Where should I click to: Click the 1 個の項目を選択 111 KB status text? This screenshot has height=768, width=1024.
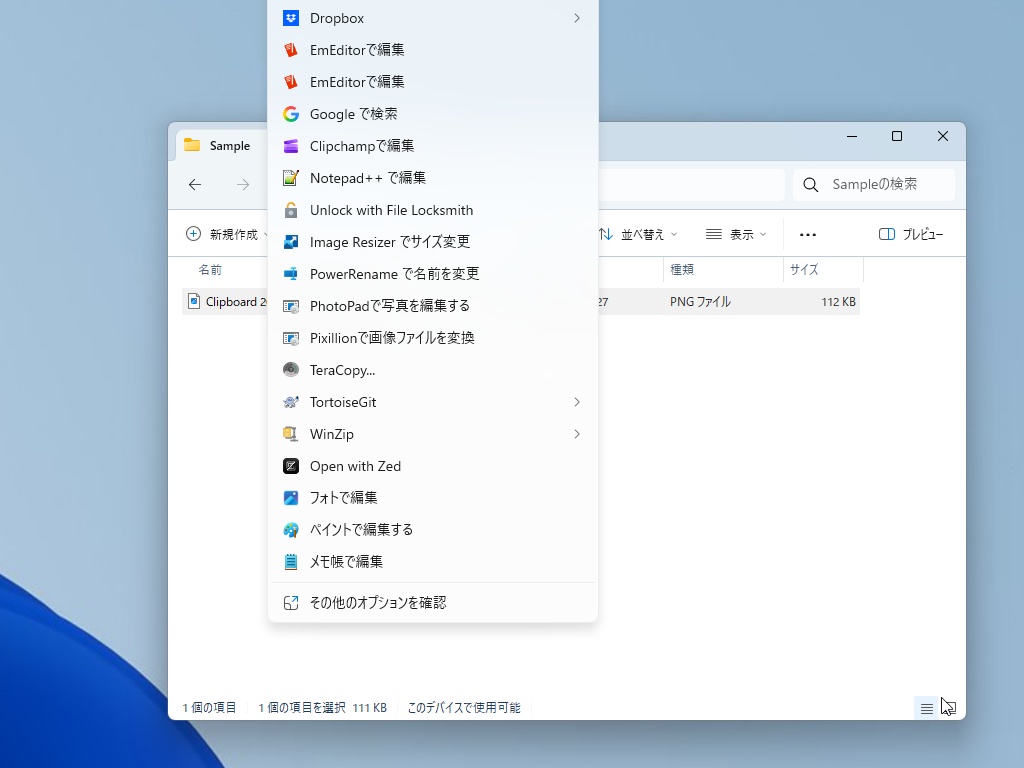coord(323,708)
